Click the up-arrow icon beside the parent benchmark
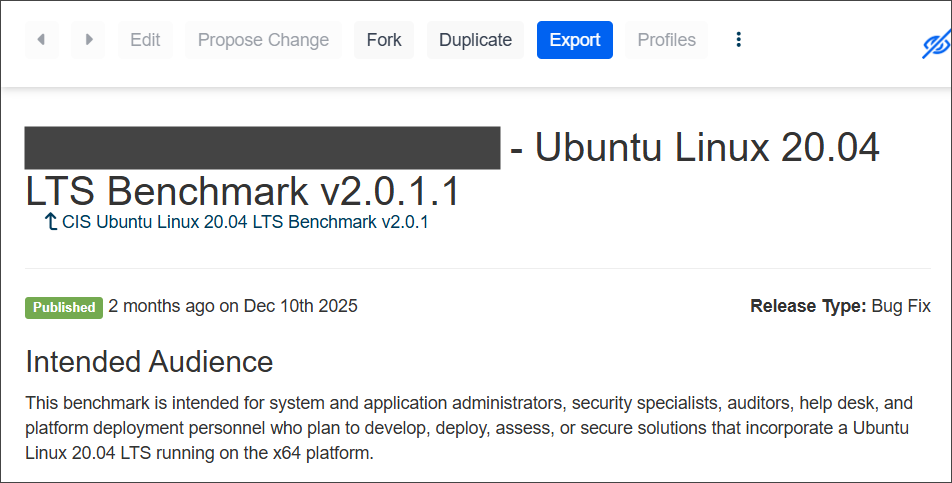 pyautogui.click(x=51, y=222)
